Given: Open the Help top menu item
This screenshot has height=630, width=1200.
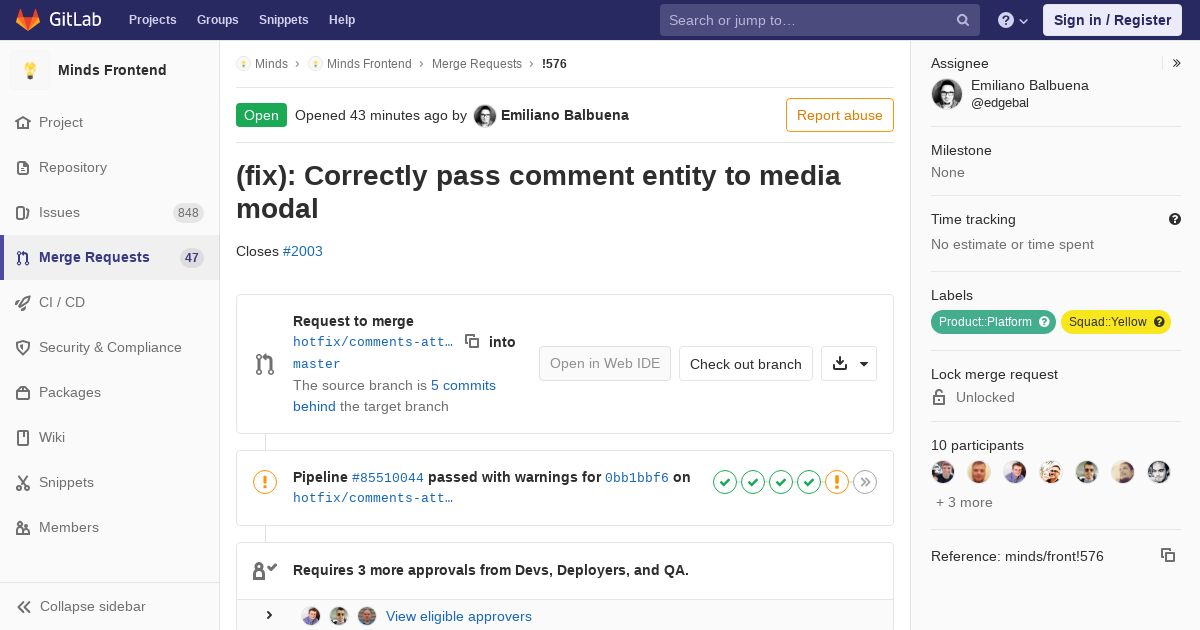Looking at the screenshot, I should point(342,20).
